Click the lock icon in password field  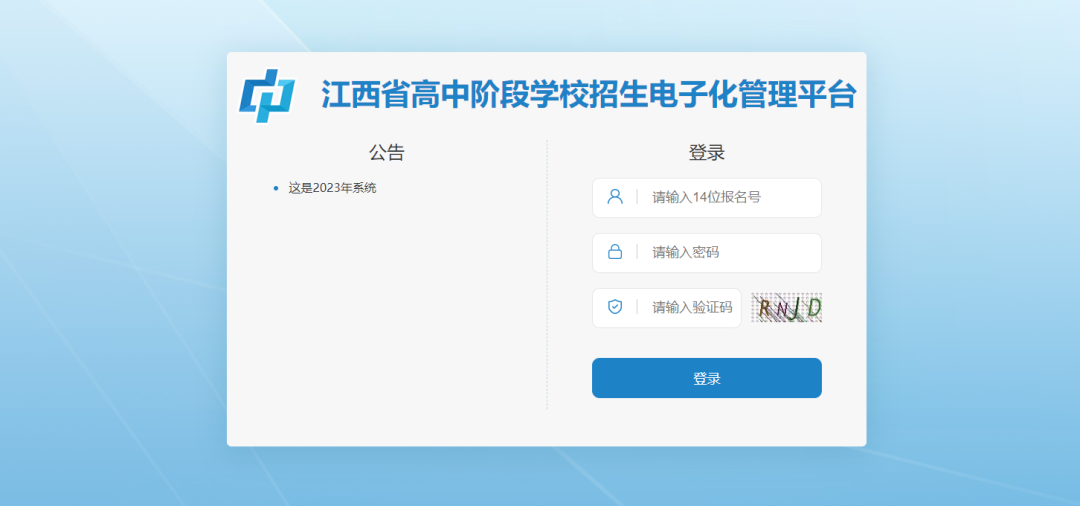pos(615,252)
